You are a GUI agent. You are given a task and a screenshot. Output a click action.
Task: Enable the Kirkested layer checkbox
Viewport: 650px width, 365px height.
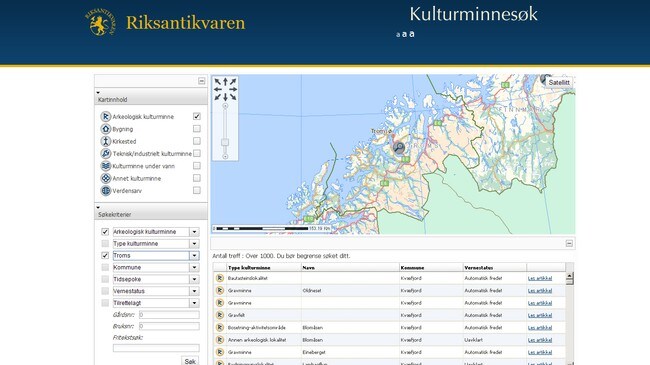197,141
